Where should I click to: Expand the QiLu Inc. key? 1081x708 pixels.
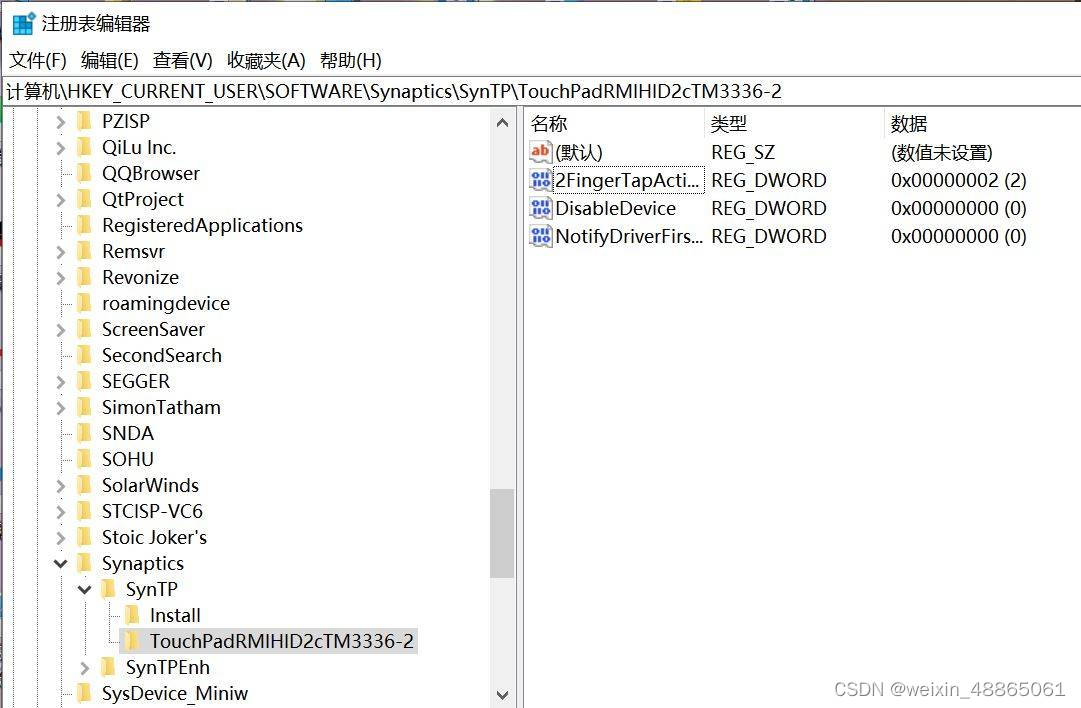point(61,148)
